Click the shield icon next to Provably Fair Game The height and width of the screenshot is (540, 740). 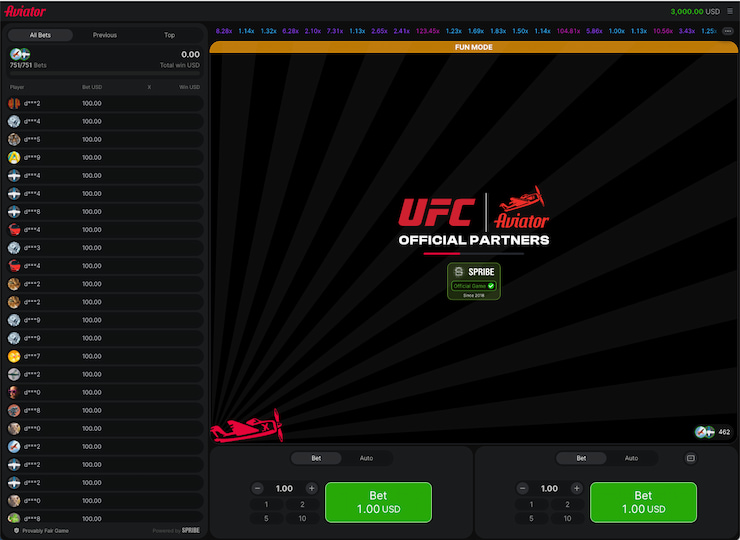click(17, 531)
